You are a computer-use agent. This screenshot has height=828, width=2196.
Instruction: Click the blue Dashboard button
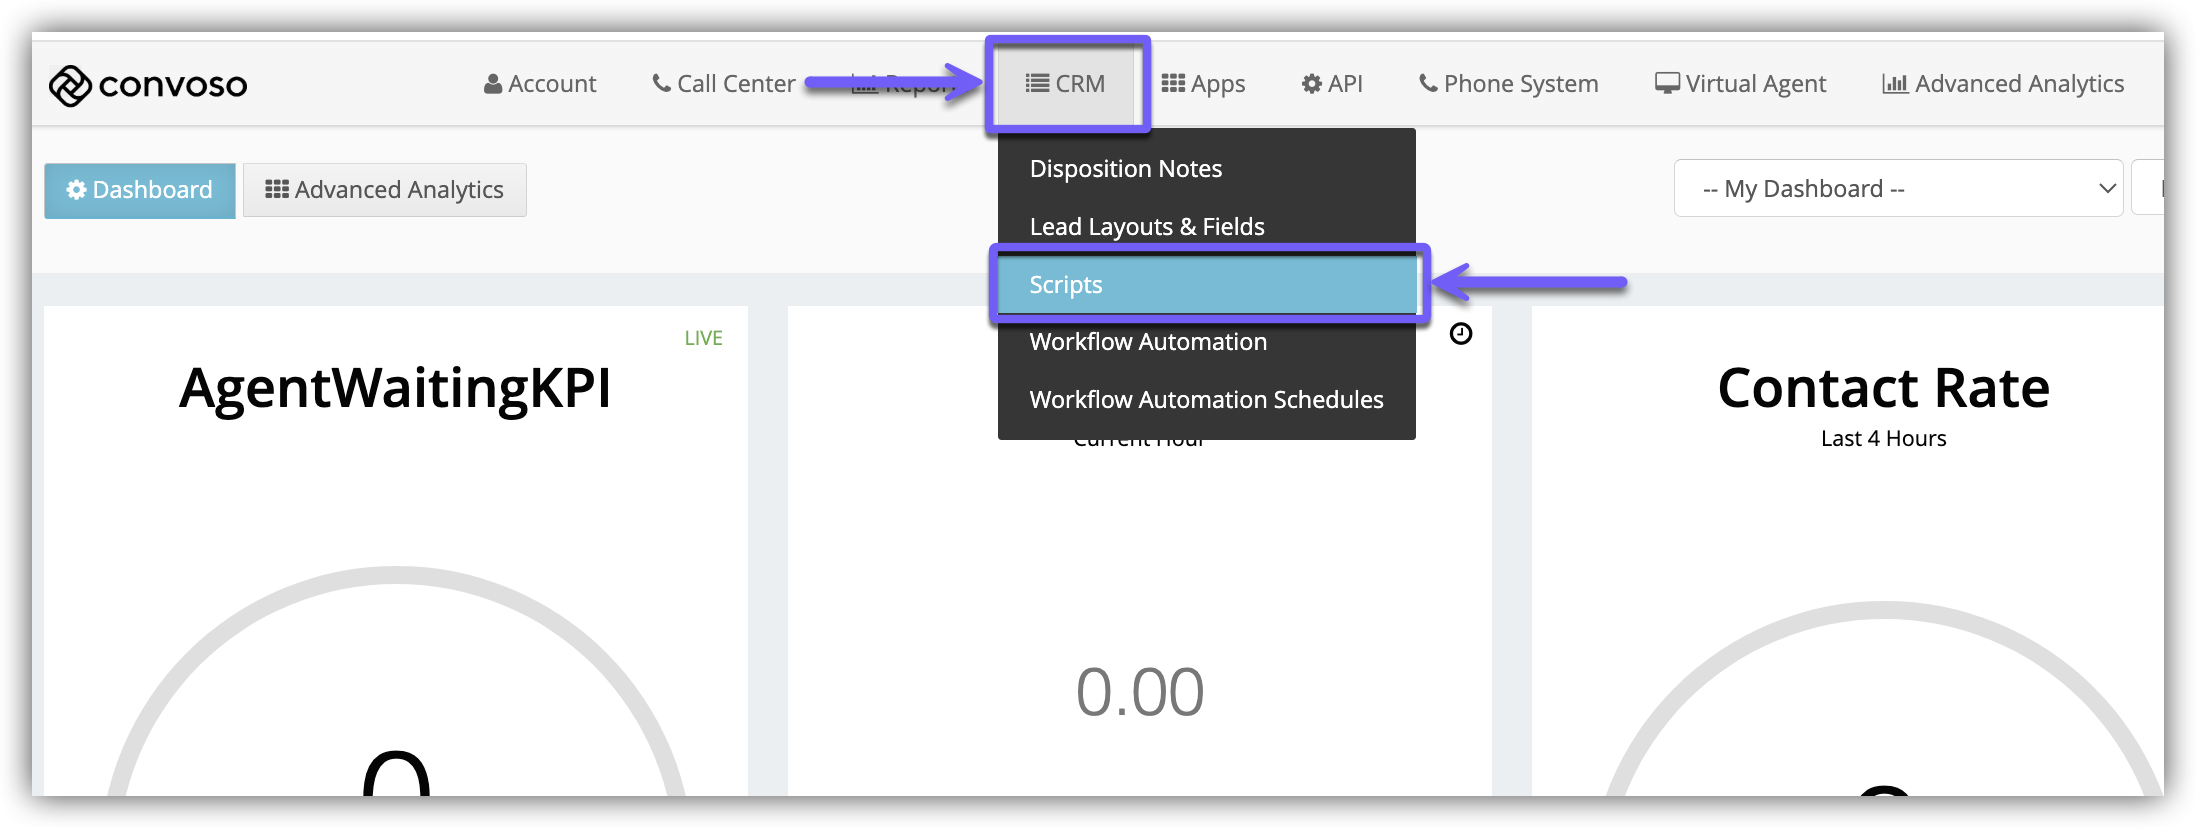(x=140, y=190)
